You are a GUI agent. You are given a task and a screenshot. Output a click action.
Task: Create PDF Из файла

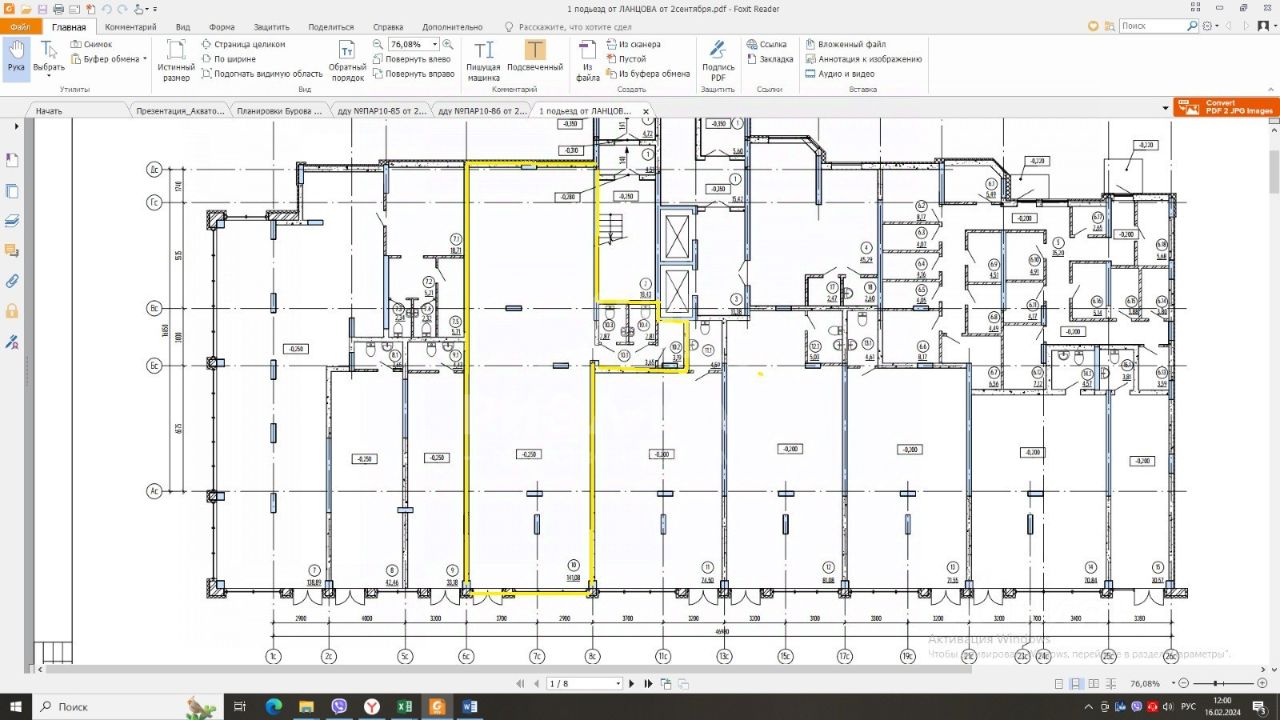pyautogui.click(x=588, y=60)
